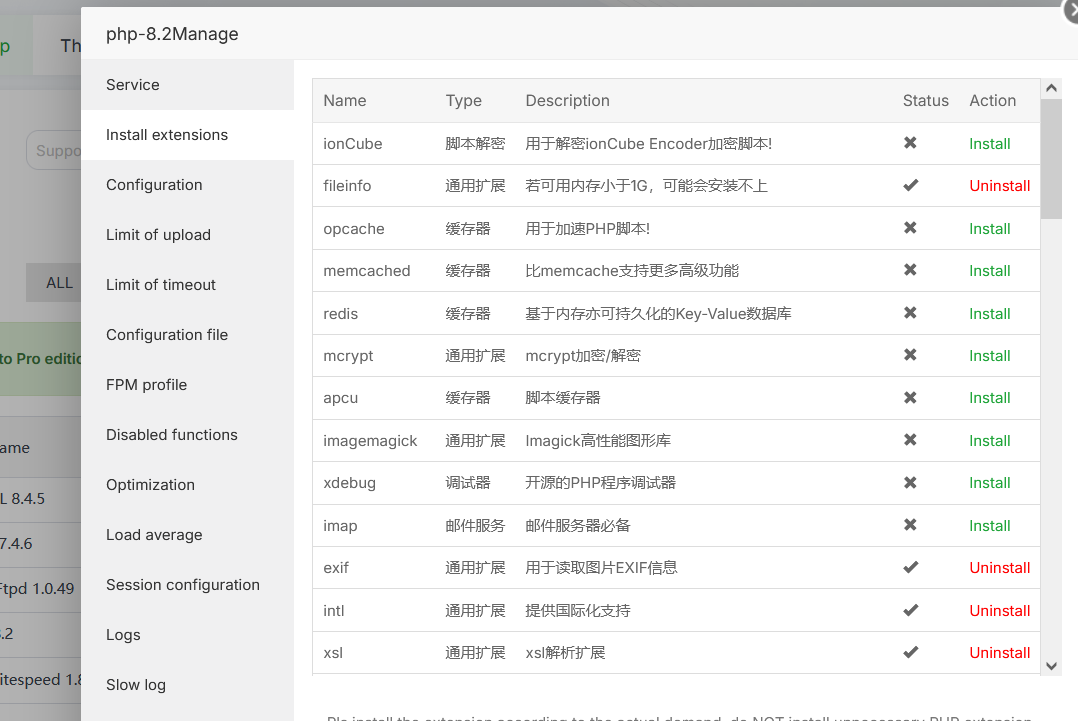Screen dimensions: 1078x721
Task: Install the memcached extension
Action: [x=989, y=271]
